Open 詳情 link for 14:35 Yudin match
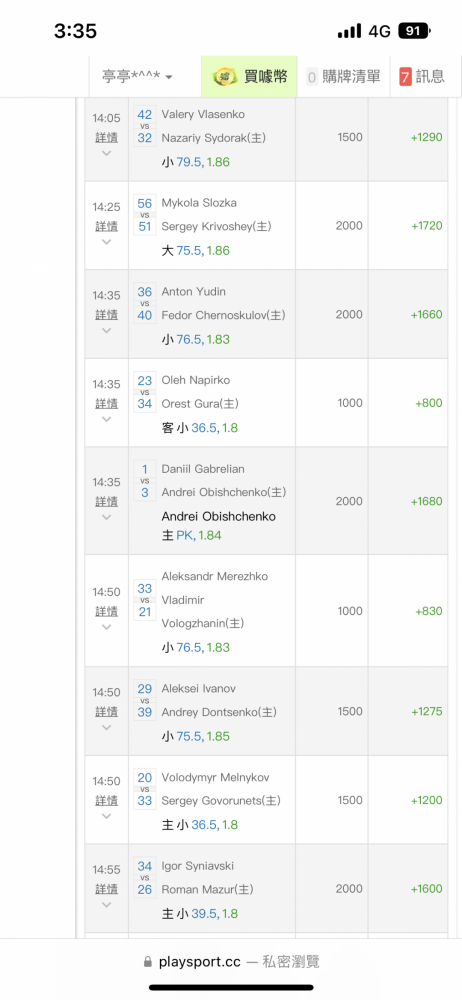This screenshot has height=1000, width=462. (x=107, y=314)
